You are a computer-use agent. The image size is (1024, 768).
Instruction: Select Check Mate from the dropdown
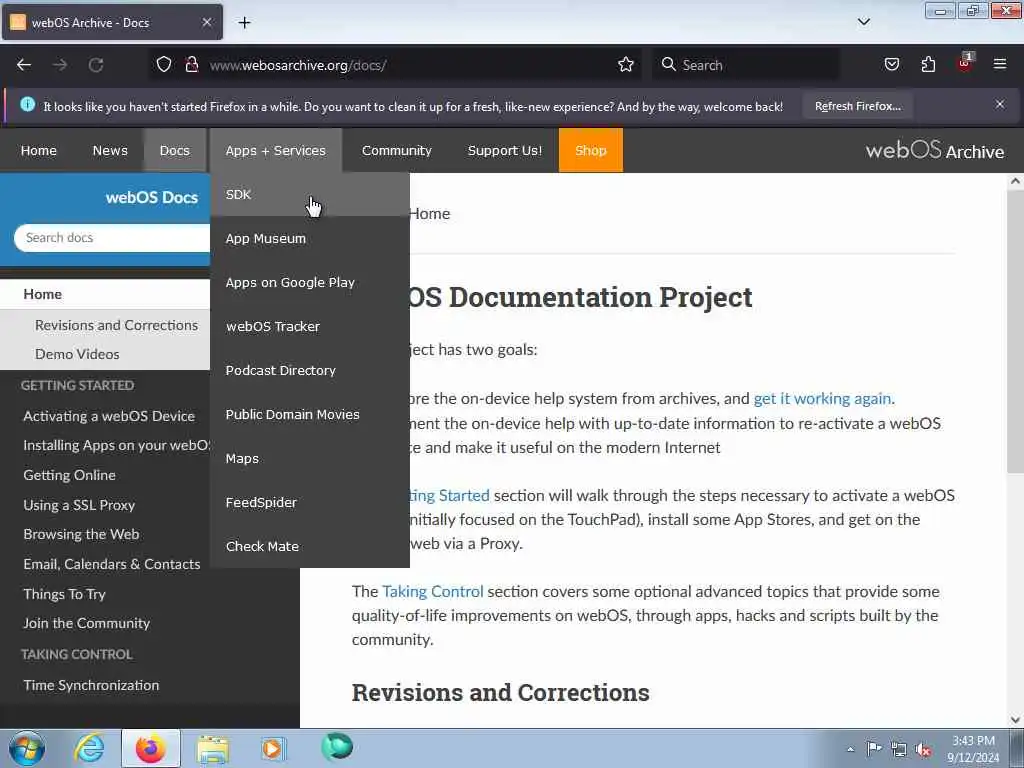tap(310, 546)
